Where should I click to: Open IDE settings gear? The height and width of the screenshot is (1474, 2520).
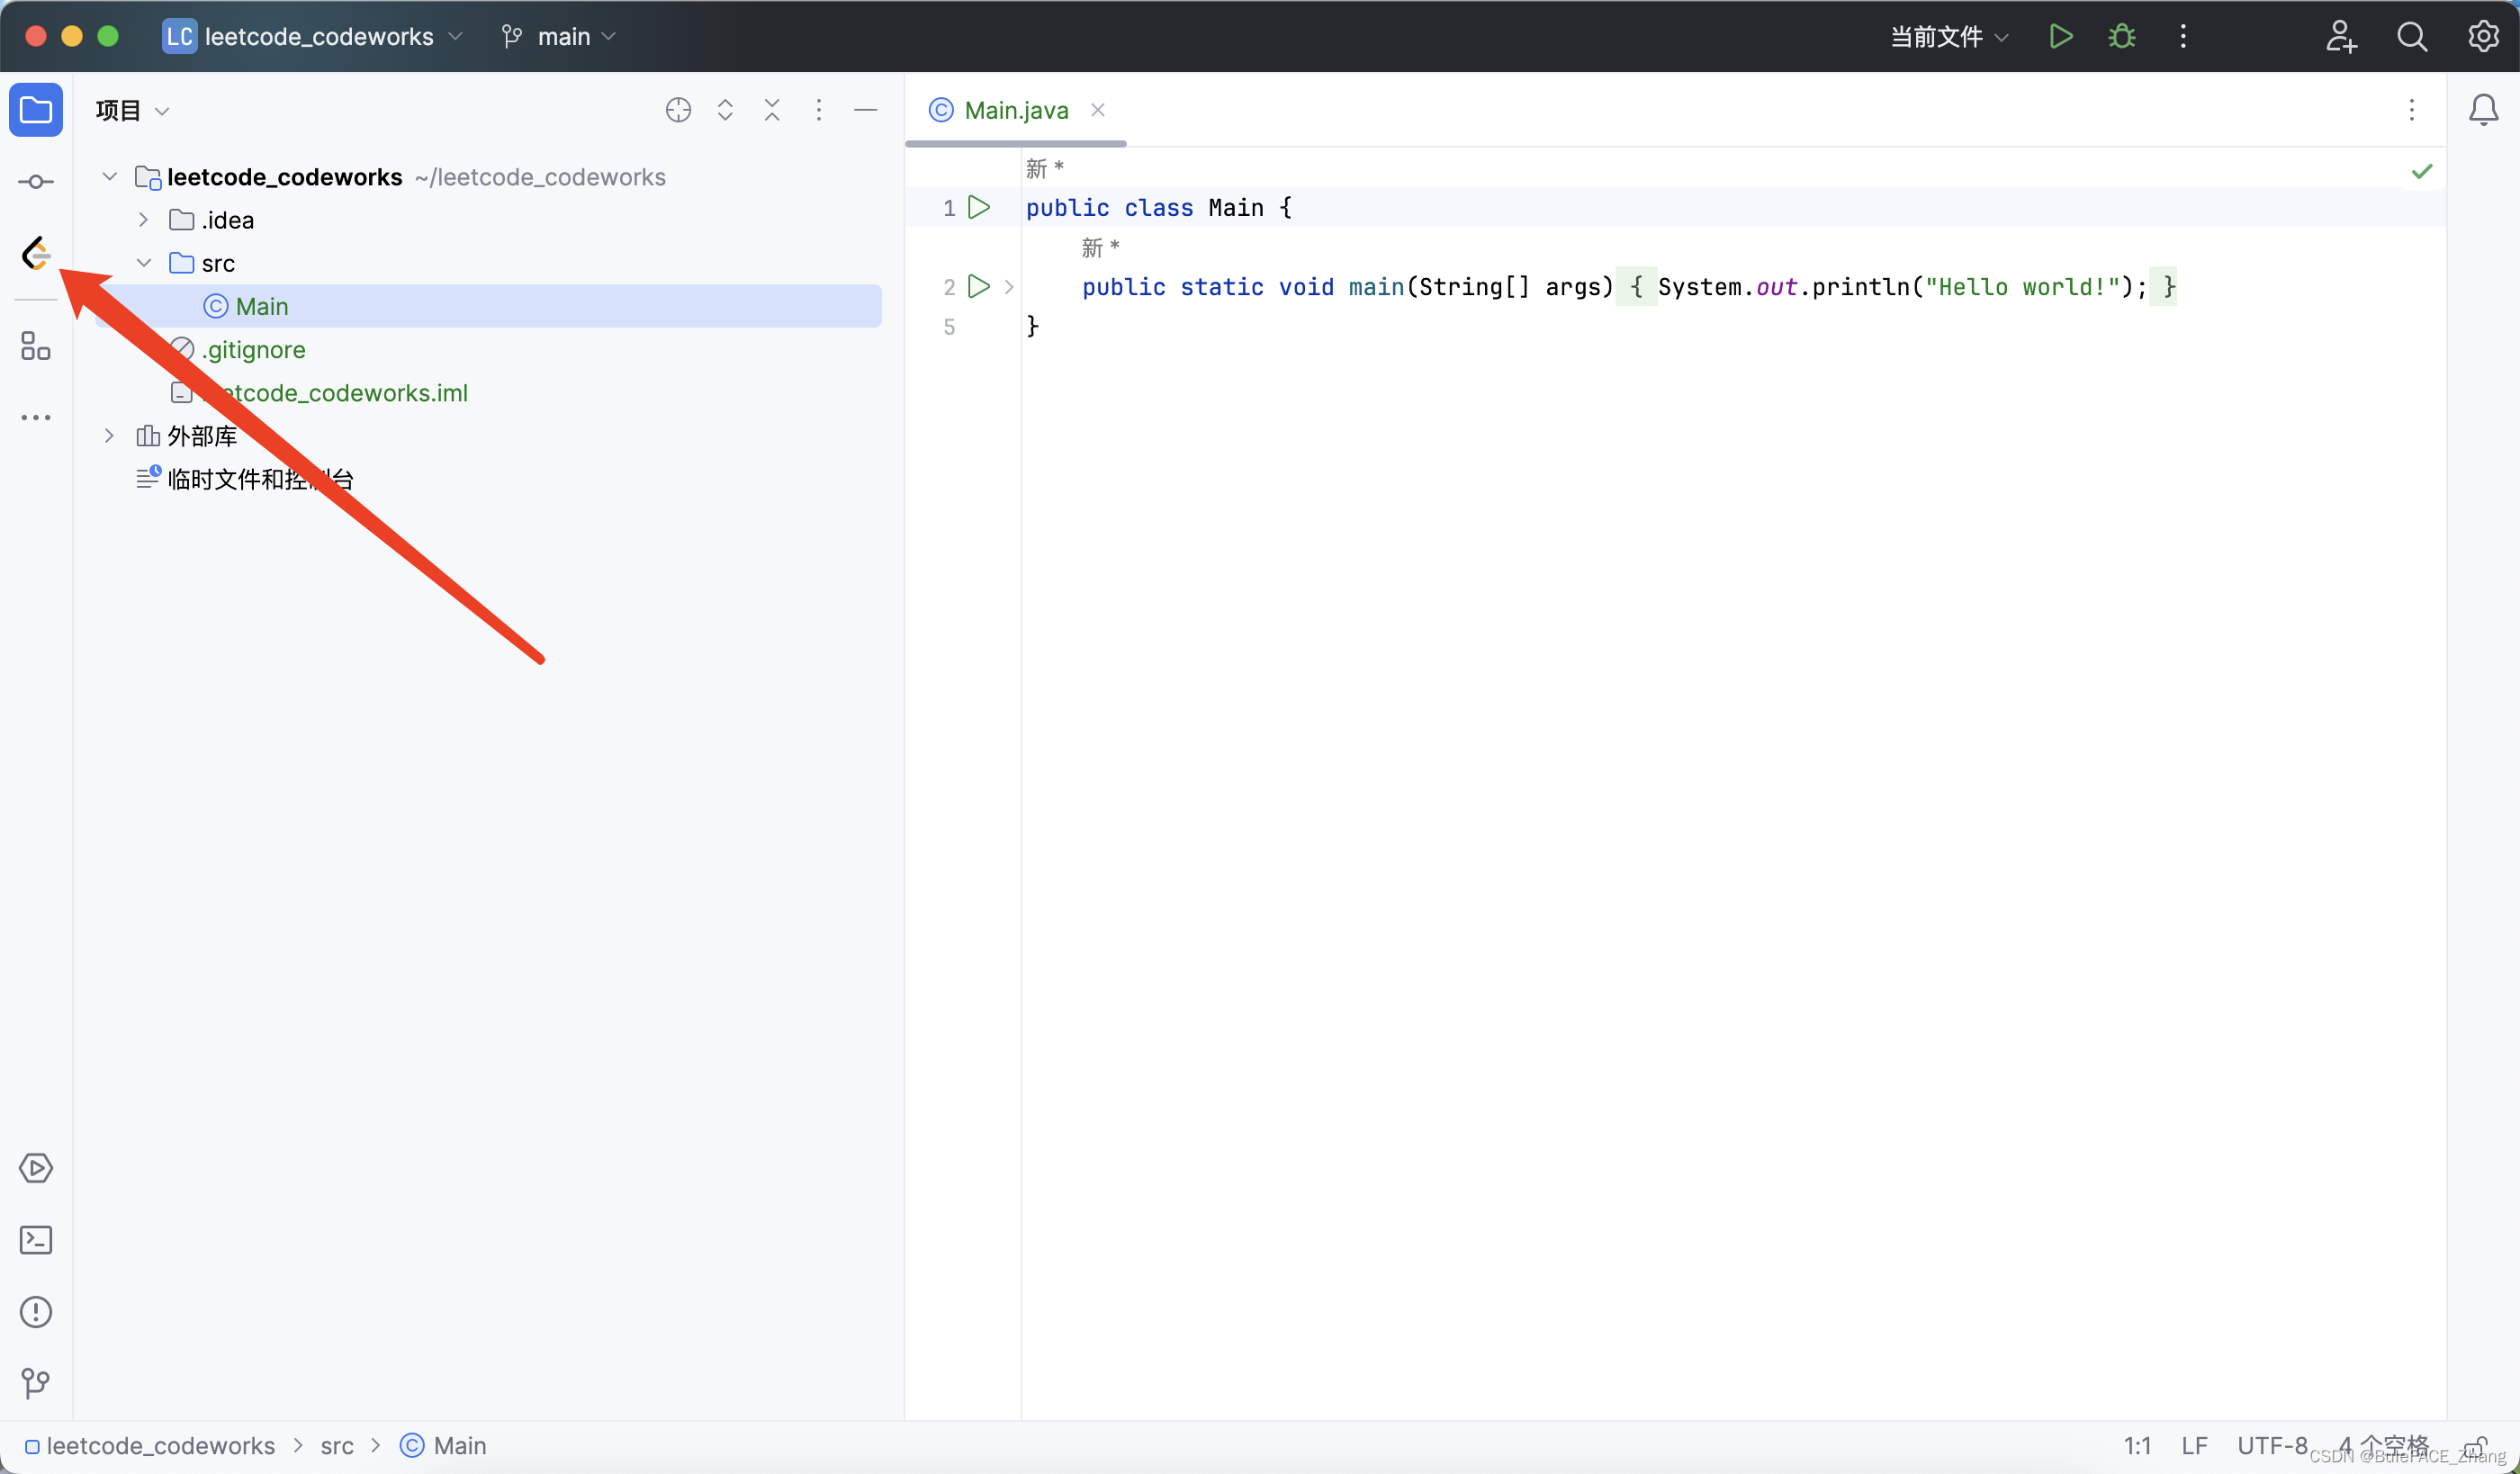2483,37
